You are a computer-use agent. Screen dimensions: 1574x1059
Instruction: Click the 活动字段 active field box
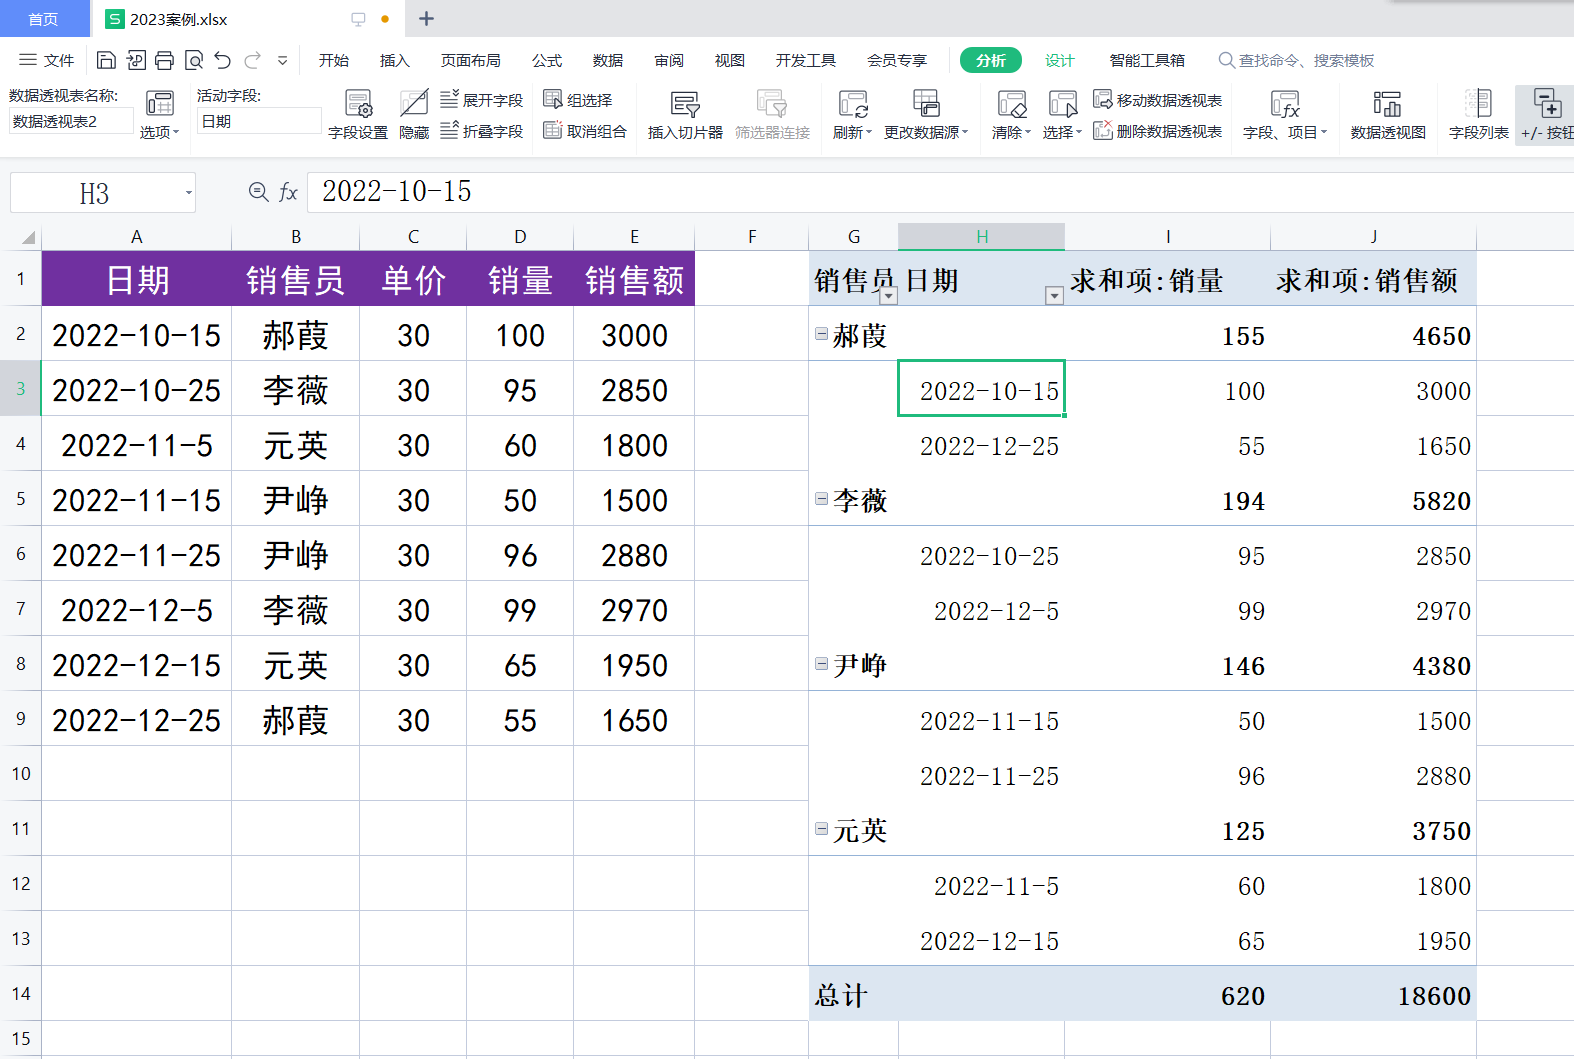[259, 121]
